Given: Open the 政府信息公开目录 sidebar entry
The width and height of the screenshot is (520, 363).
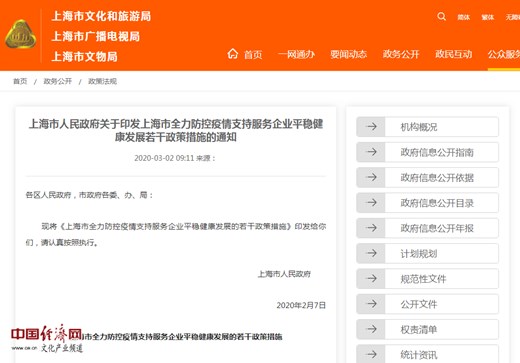Looking at the screenshot, I should 428,203.
